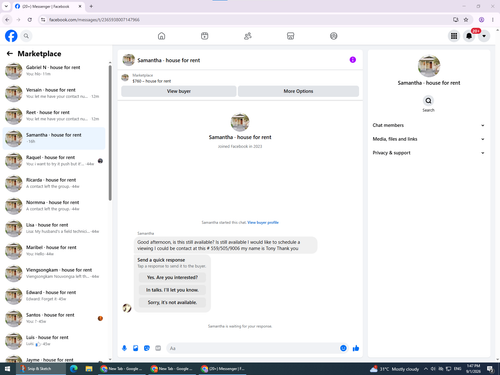
Task: Open the emoji picker in message box
Action: [x=343, y=348]
